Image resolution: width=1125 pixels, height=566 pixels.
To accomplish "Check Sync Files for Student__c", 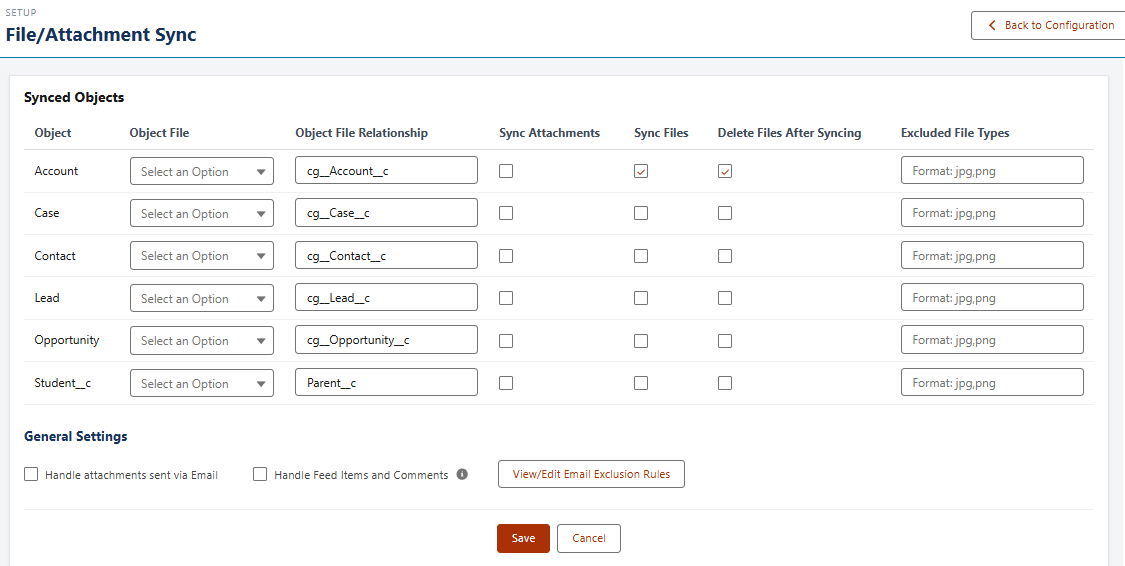I will click(641, 383).
